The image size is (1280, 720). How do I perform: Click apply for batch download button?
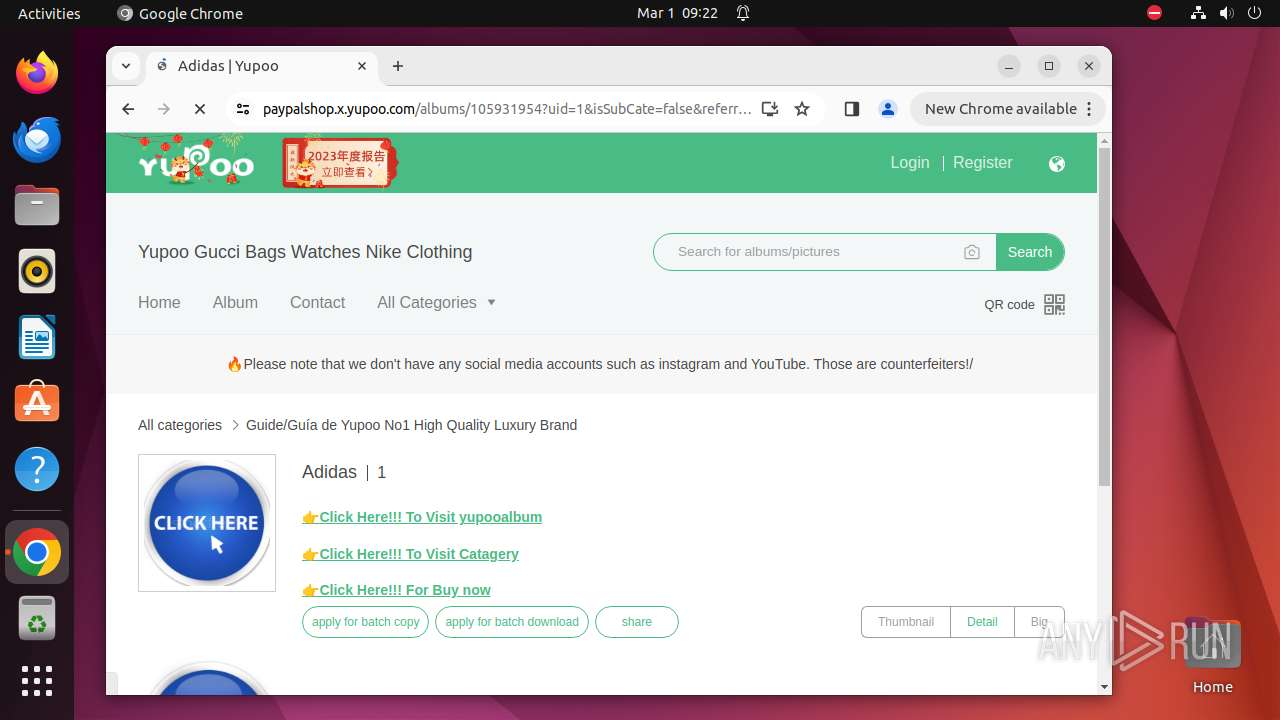[512, 622]
